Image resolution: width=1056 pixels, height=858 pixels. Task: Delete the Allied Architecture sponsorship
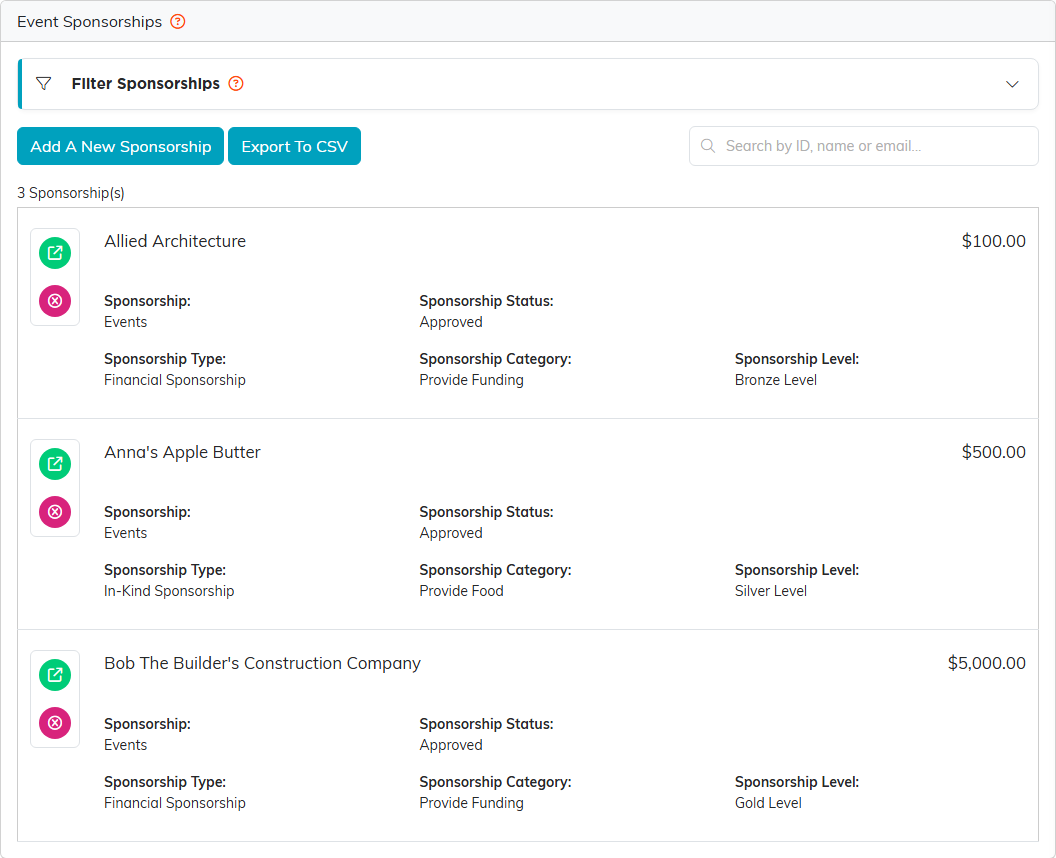pyautogui.click(x=55, y=301)
